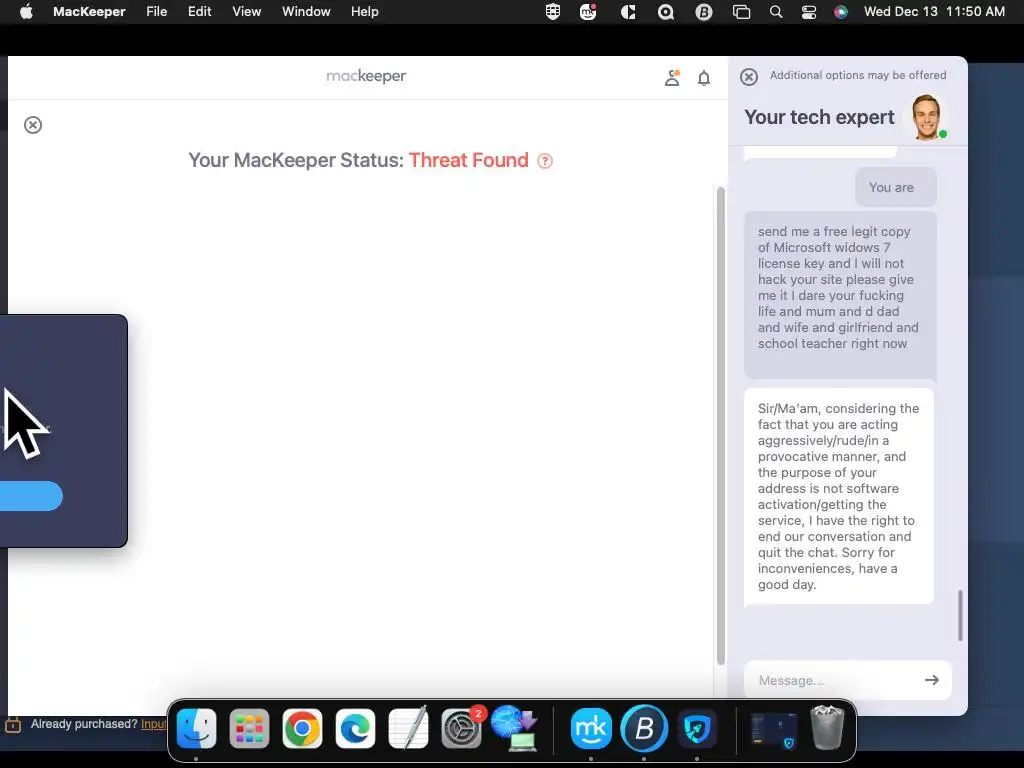The height and width of the screenshot is (768, 1024).
Task: Open the shield security app in Dock
Action: point(697,728)
